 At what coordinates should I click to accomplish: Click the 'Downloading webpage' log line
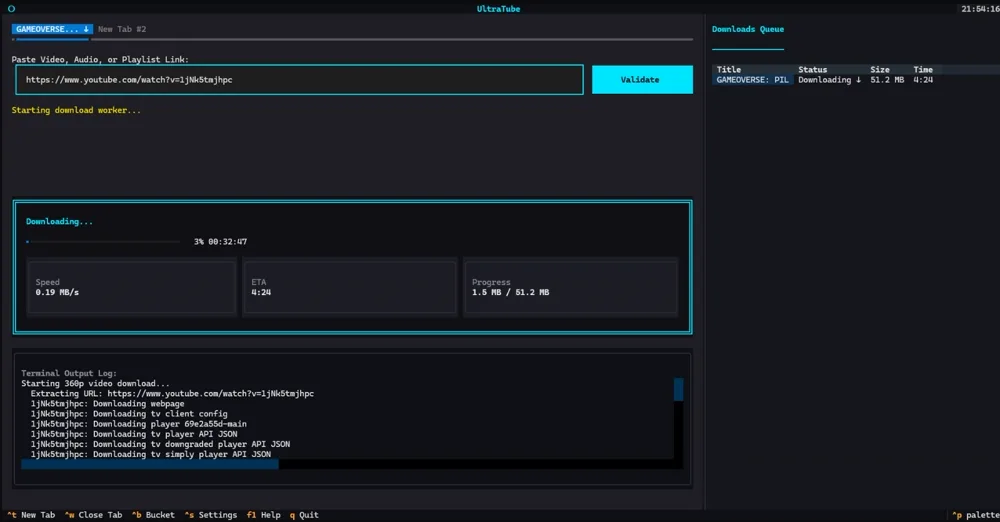click(107, 404)
